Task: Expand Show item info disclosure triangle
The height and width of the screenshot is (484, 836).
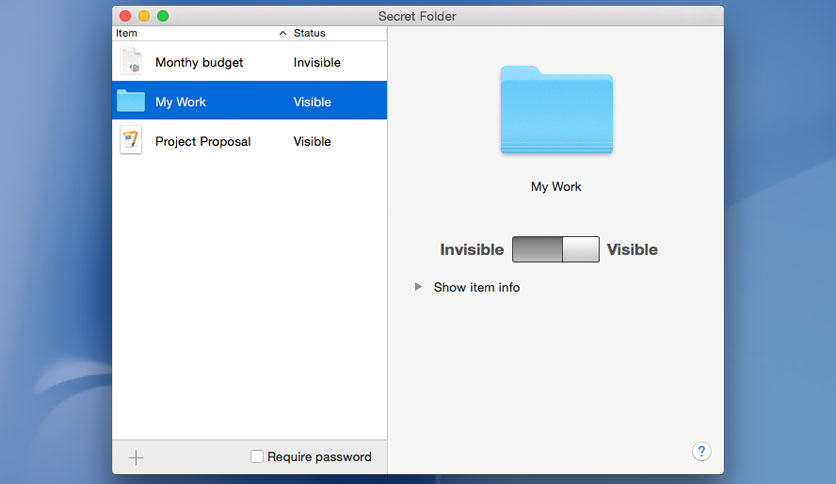Action: [419, 287]
